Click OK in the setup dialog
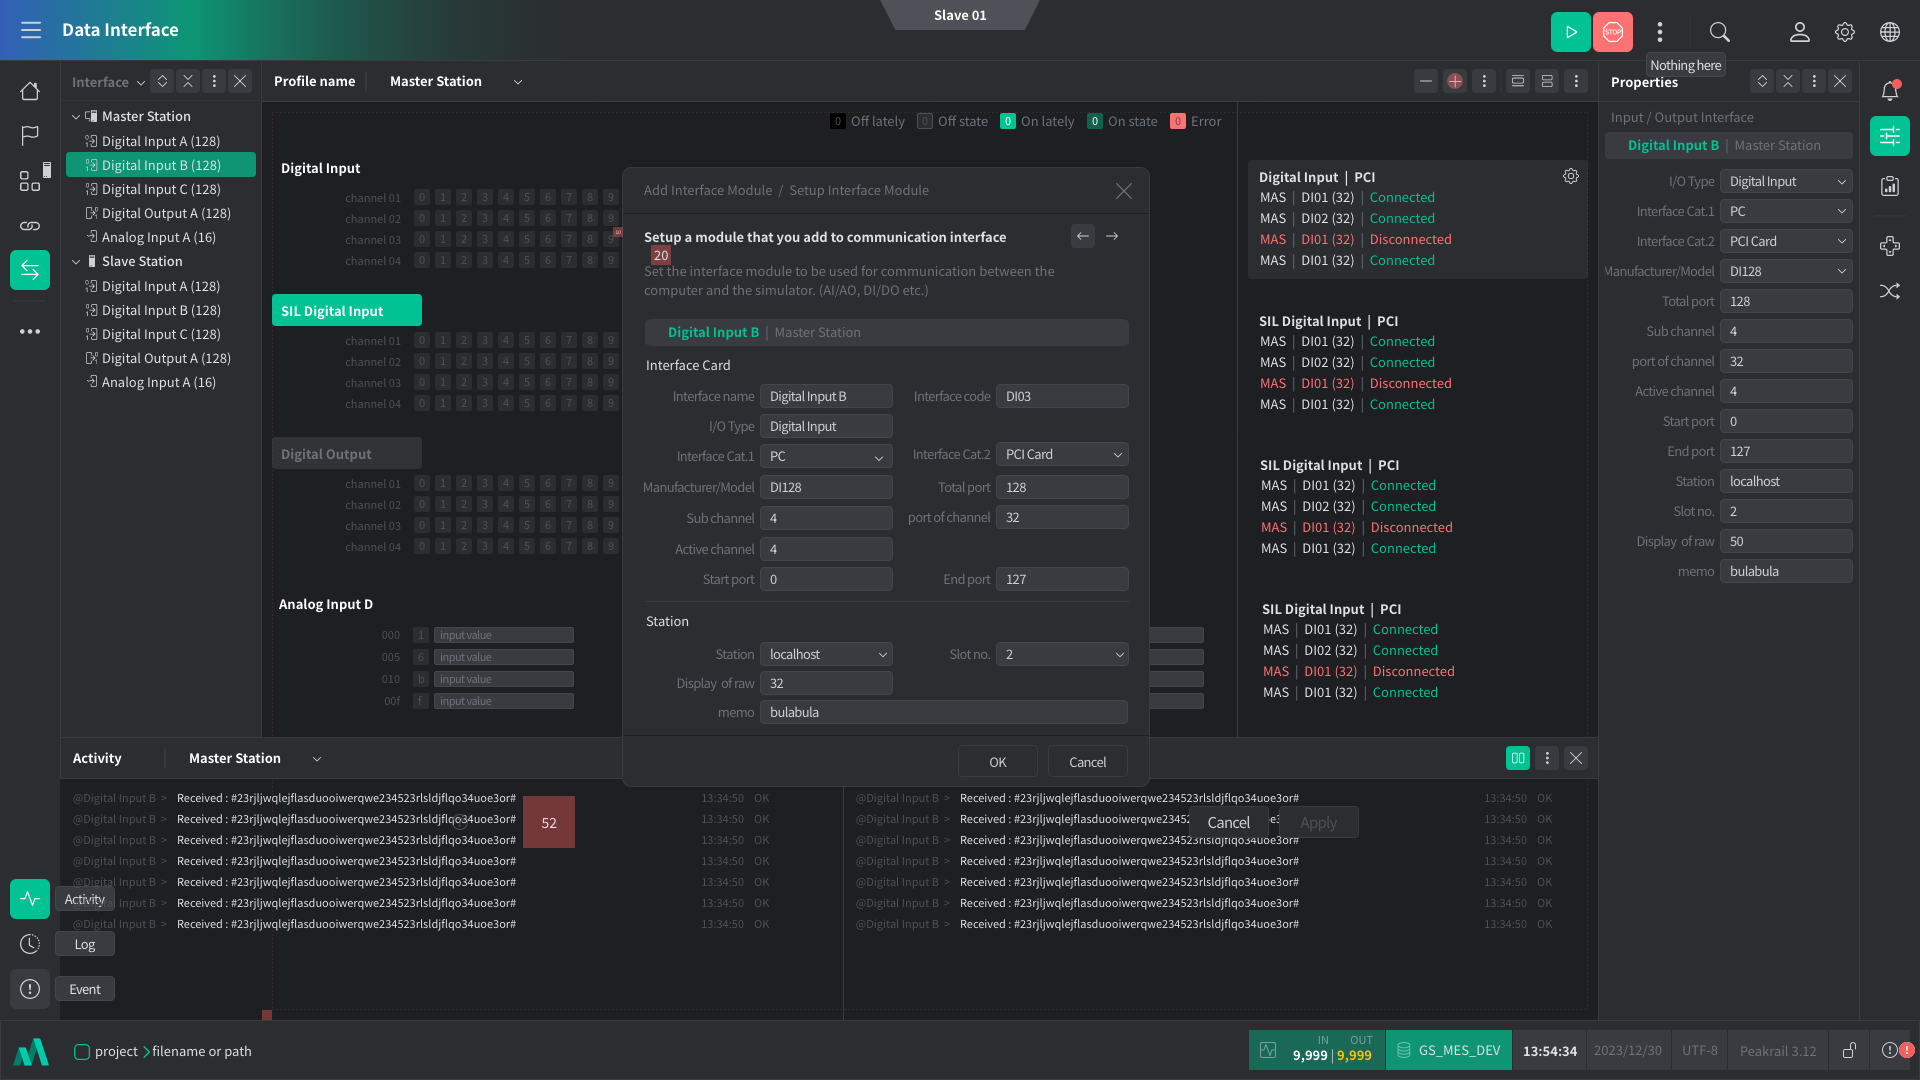 tap(997, 762)
